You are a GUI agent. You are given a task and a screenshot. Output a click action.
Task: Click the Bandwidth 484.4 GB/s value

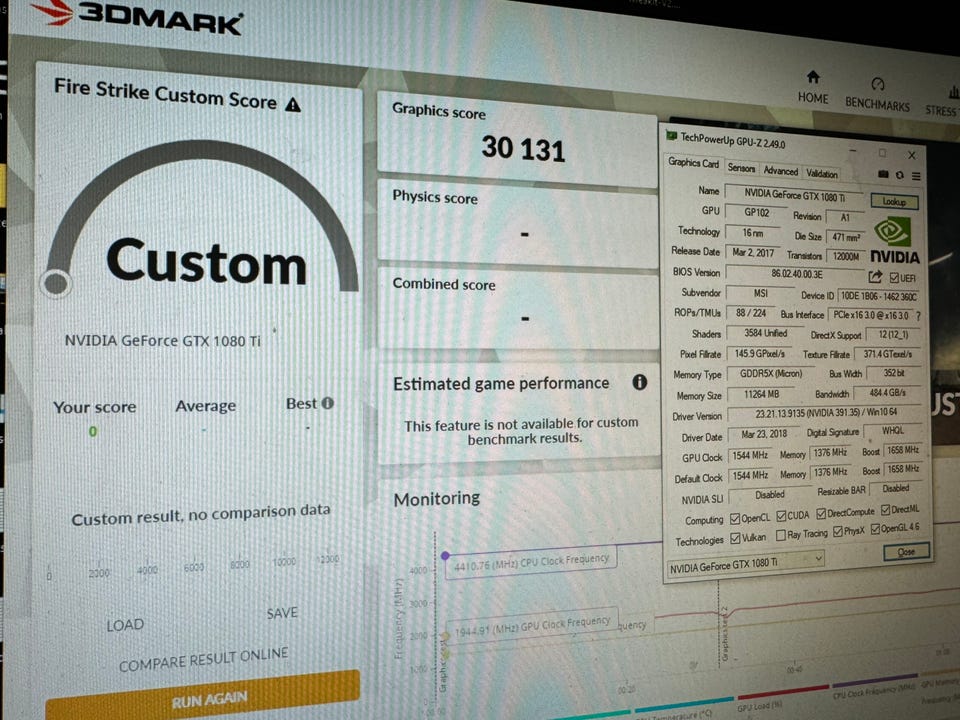coord(887,392)
